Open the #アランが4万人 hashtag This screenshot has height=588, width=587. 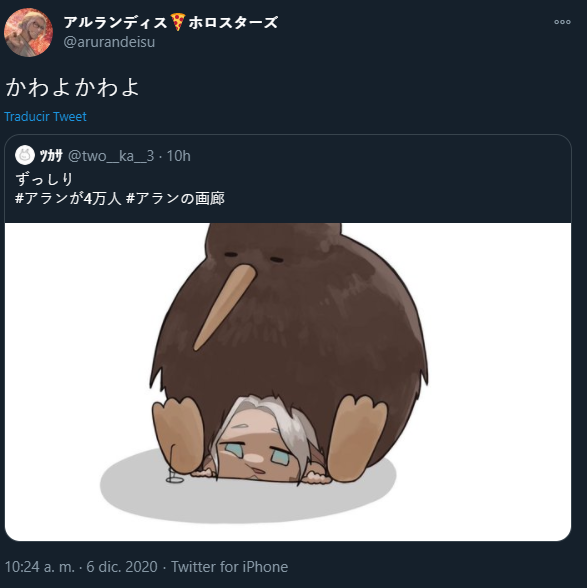click(x=68, y=199)
